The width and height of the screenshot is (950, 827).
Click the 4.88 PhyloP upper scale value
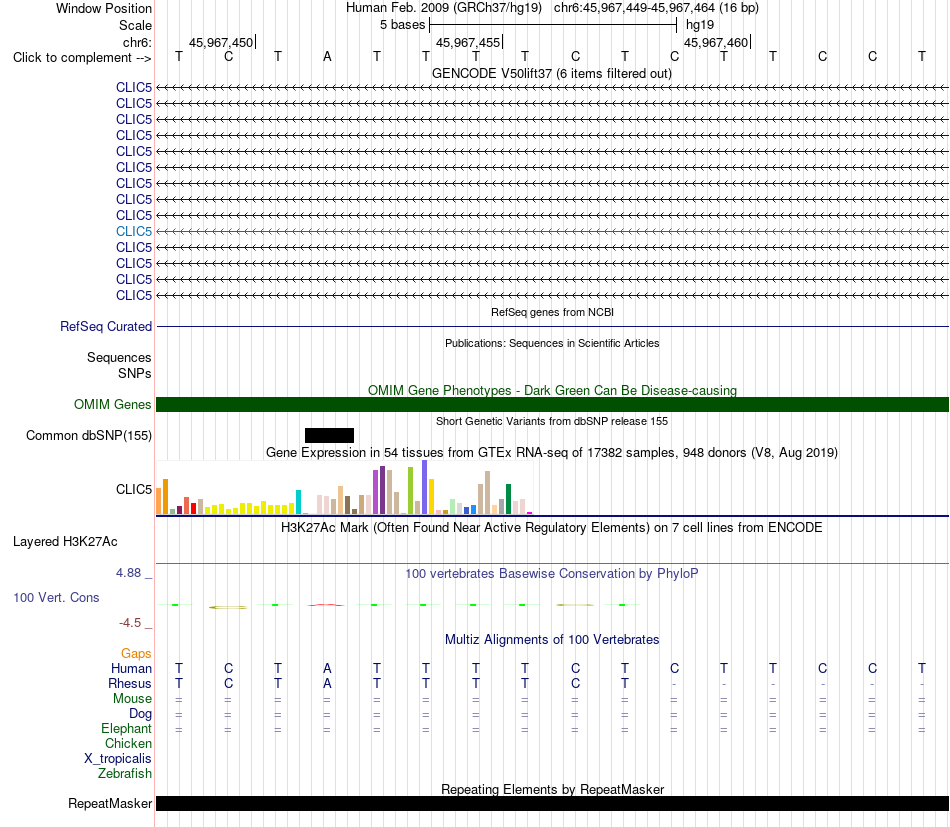(x=128, y=573)
